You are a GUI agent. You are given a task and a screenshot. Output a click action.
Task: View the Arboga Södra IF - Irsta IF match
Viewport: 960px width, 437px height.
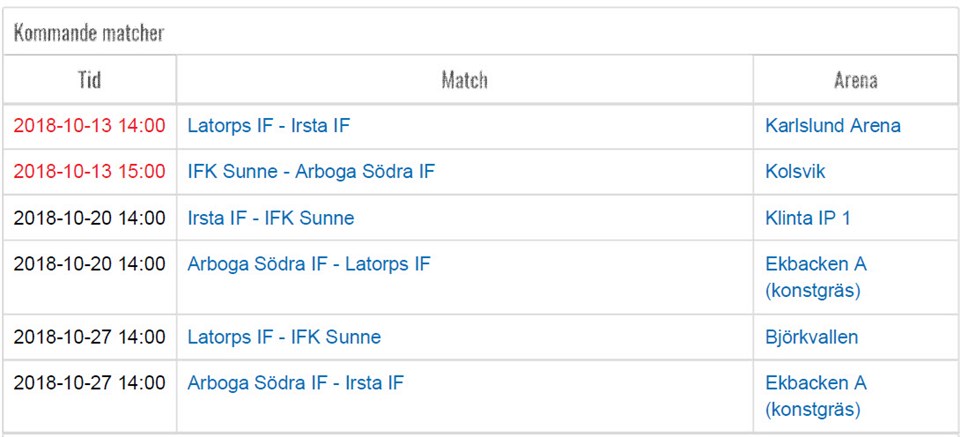tap(295, 383)
